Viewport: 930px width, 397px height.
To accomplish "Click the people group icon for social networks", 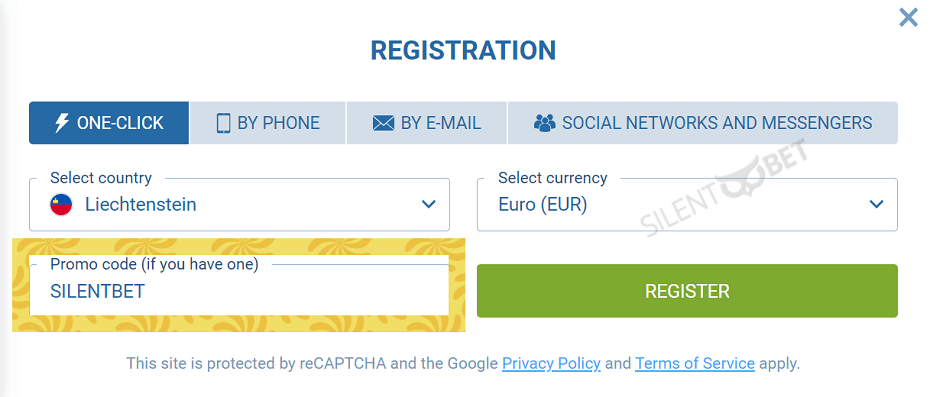I will (x=544, y=123).
